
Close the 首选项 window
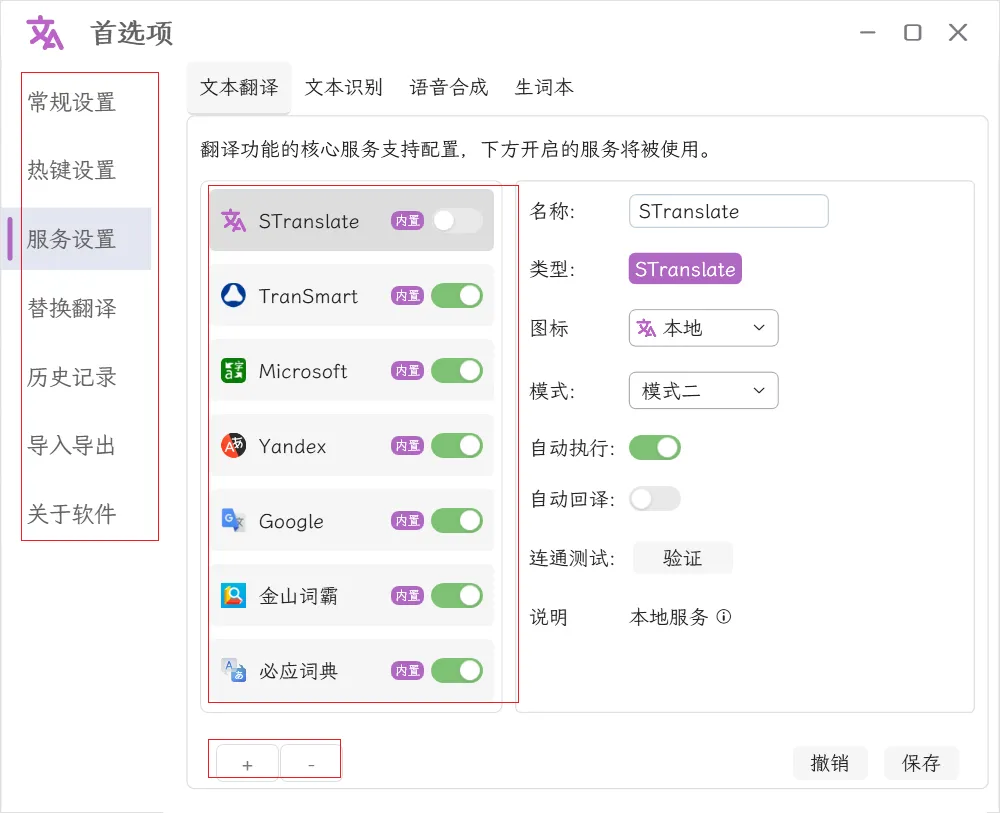click(958, 33)
